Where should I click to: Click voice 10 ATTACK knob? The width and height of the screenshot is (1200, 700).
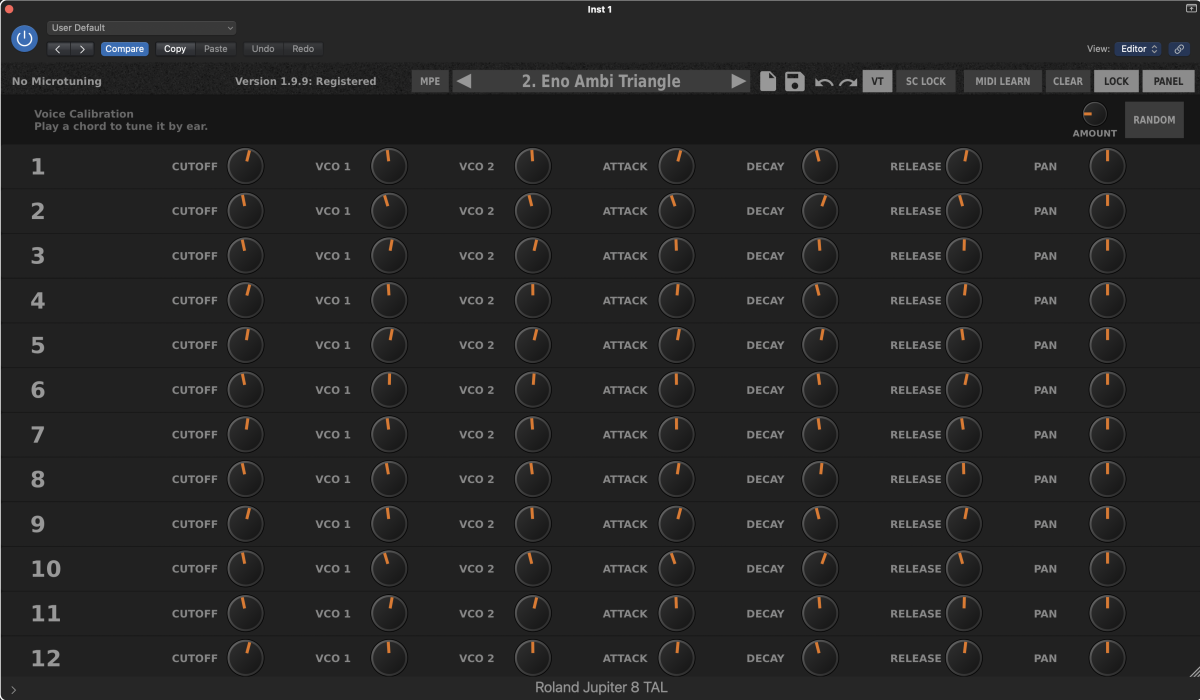(677, 568)
